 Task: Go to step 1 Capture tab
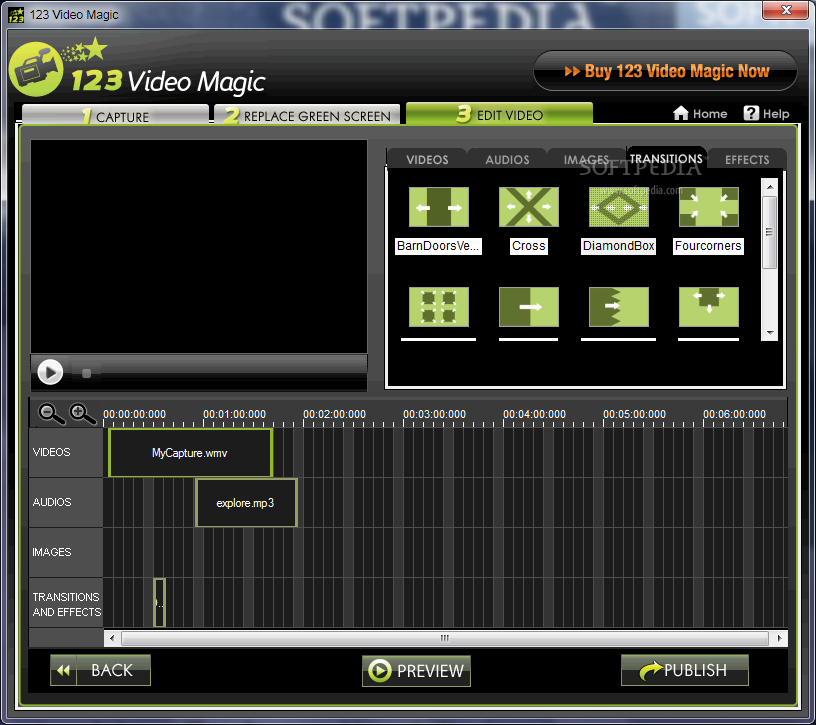click(x=116, y=115)
